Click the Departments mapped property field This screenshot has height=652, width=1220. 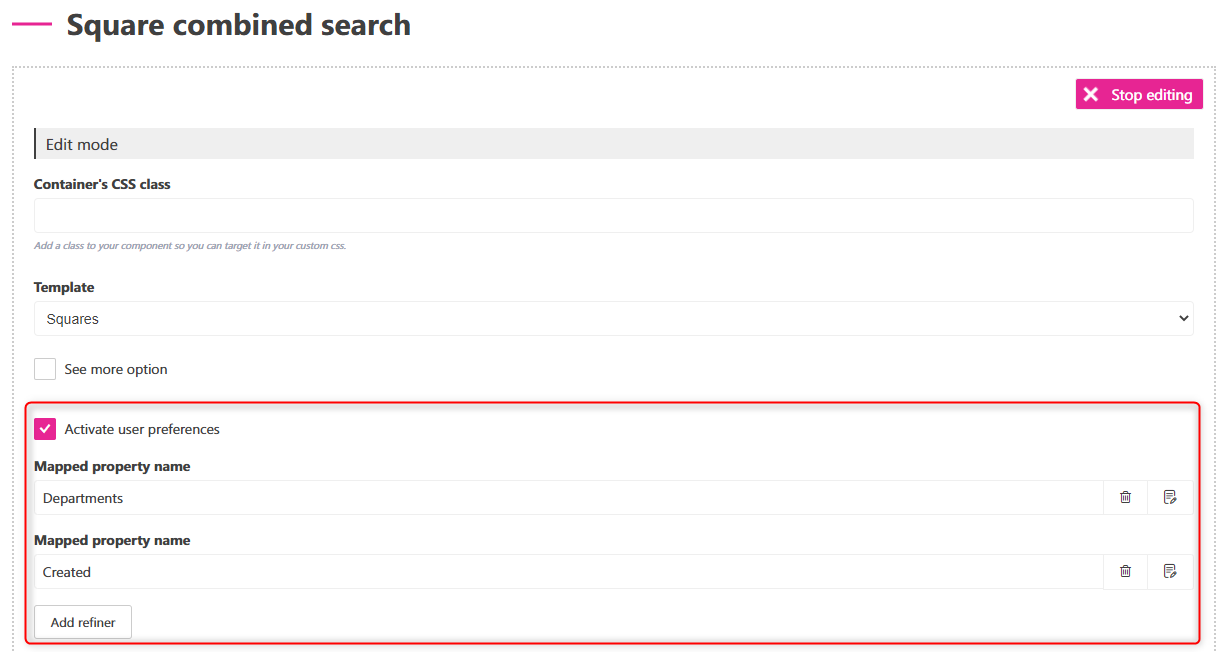(x=569, y=497)
